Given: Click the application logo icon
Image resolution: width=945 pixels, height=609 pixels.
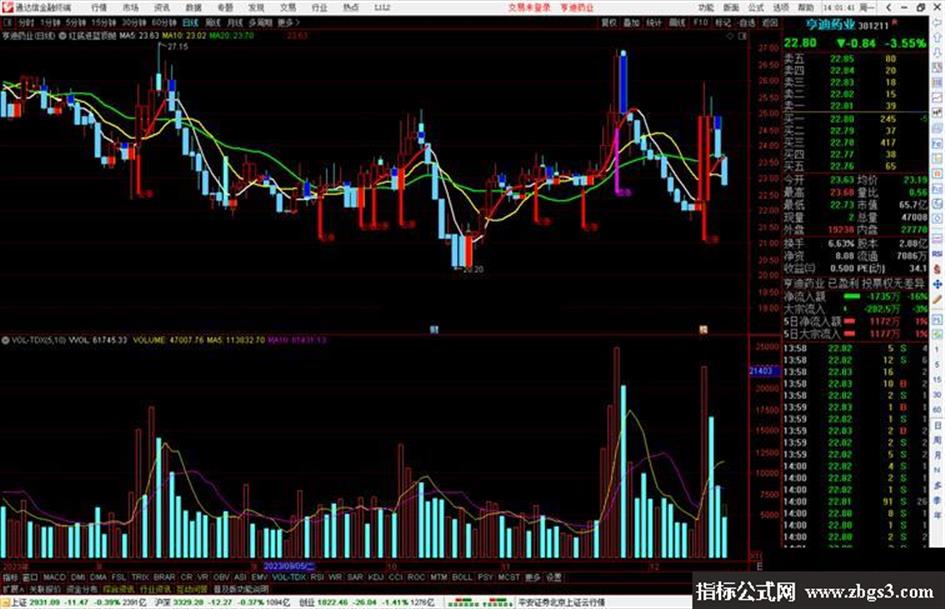Looking at the screenshot, I should tap(7, 7).
